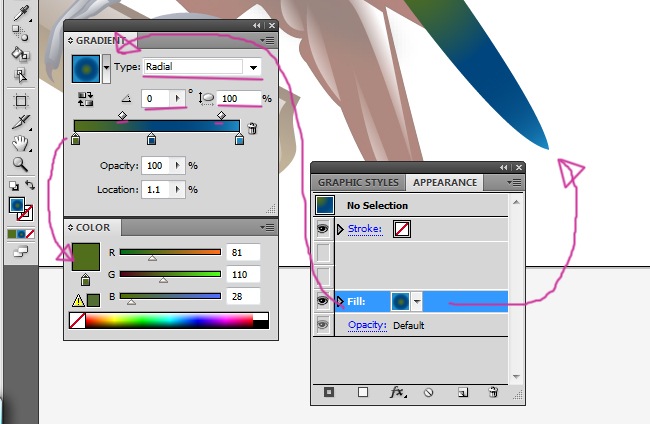The width and height of the screenshot is (650, 424).
Task: Switch to the Graphic Styles tab
Action: tap(357, 183)
